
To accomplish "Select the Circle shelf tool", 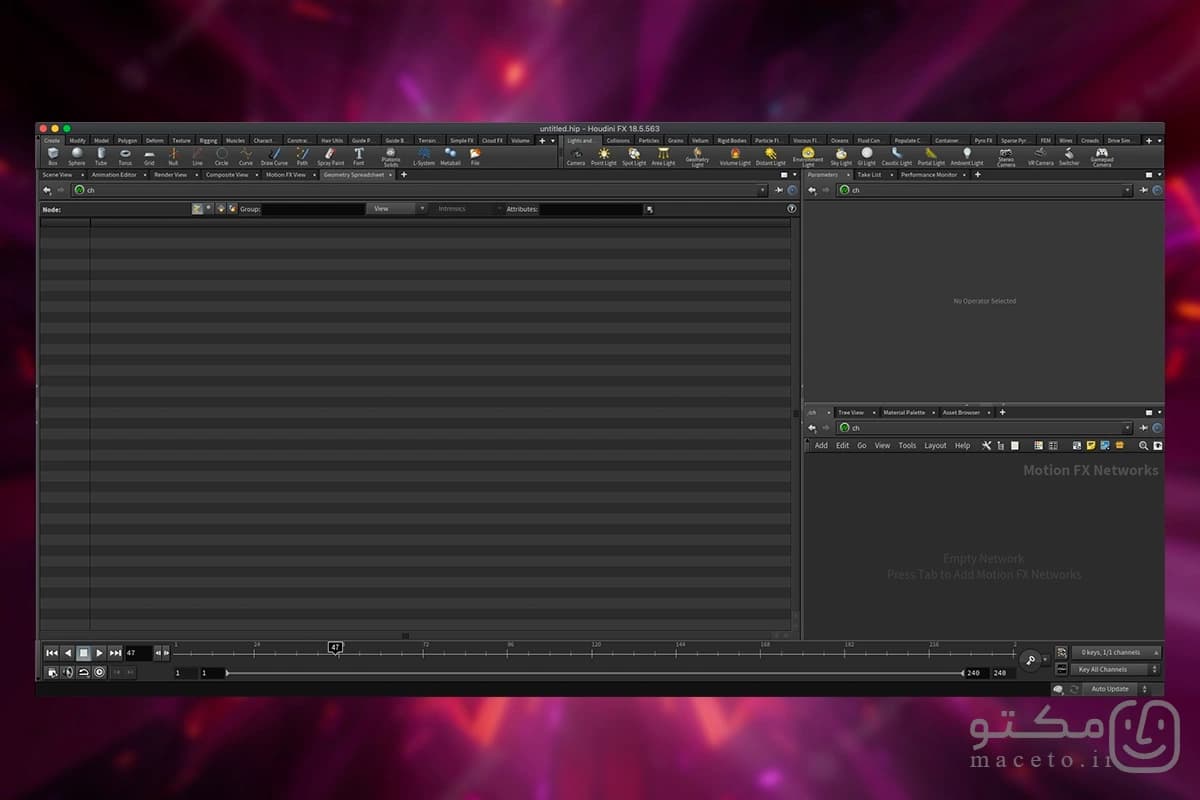I will pos(221,156).
